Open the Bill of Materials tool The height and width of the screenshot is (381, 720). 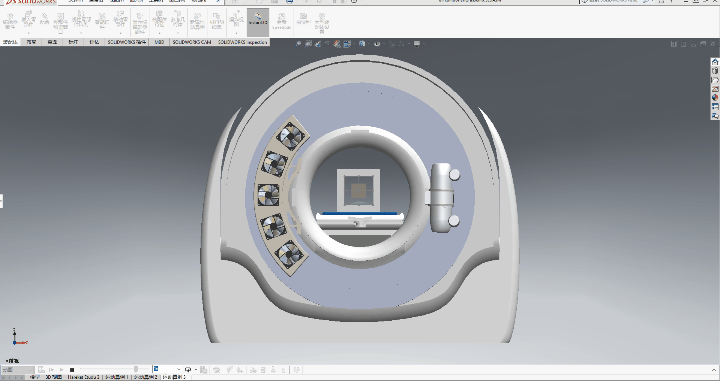(x=216, y=22)
